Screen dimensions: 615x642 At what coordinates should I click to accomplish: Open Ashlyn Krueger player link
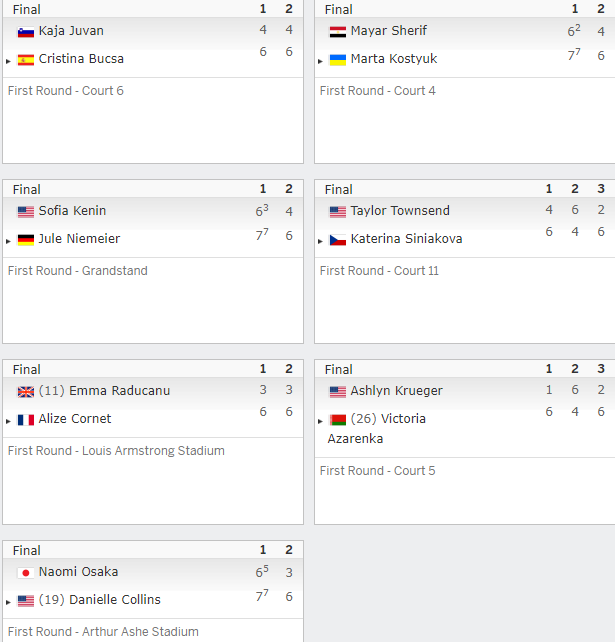click(x=396, y=391)
